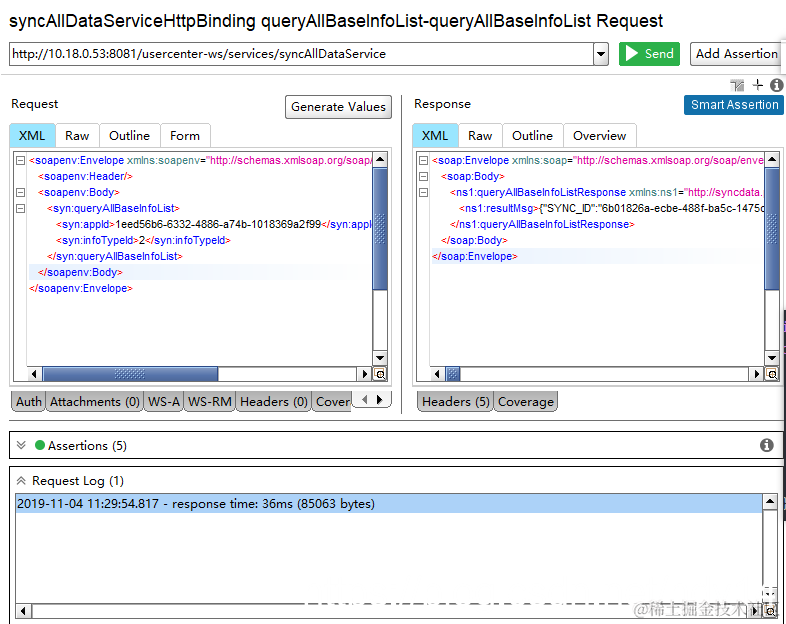Viewport: 786px width, 624px height.
Task: Click inside the endpoint URL field
Action: (x=301, y=54)
